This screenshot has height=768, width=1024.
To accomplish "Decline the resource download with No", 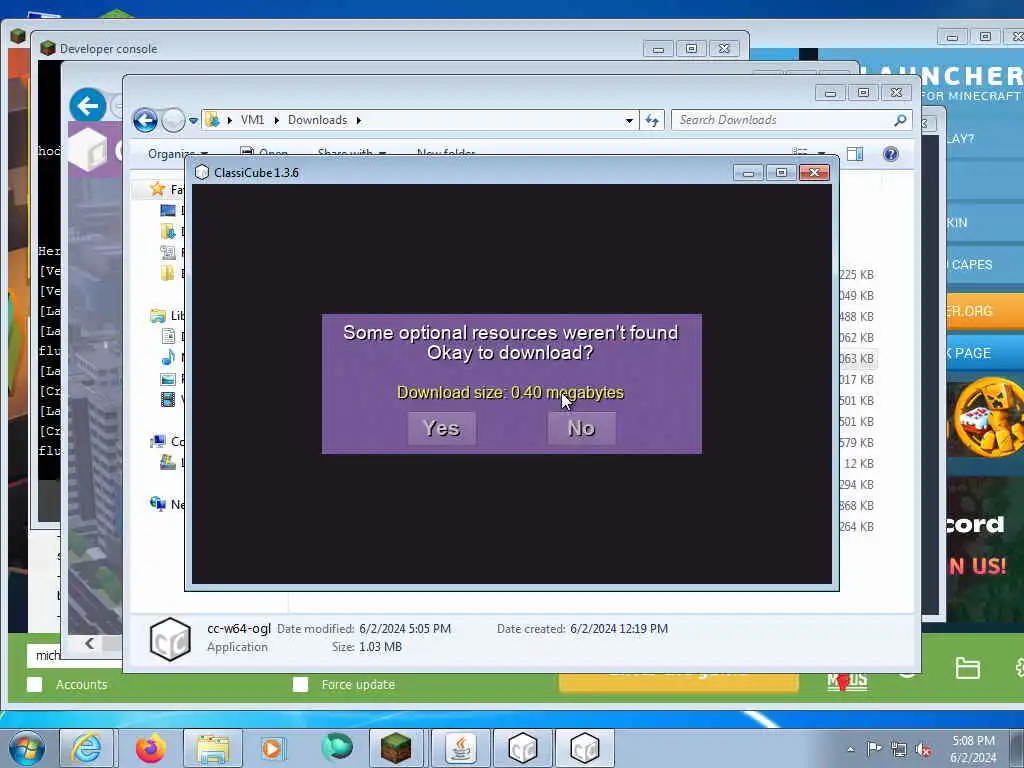I will [581, 428].
